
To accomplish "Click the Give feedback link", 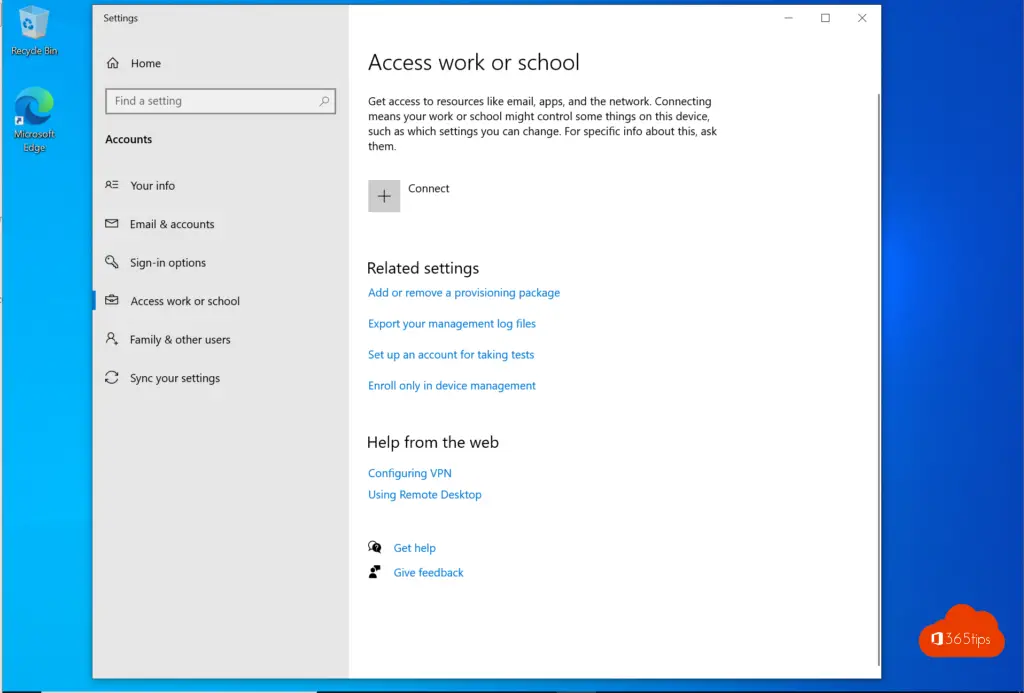I will tap(428, 573).
